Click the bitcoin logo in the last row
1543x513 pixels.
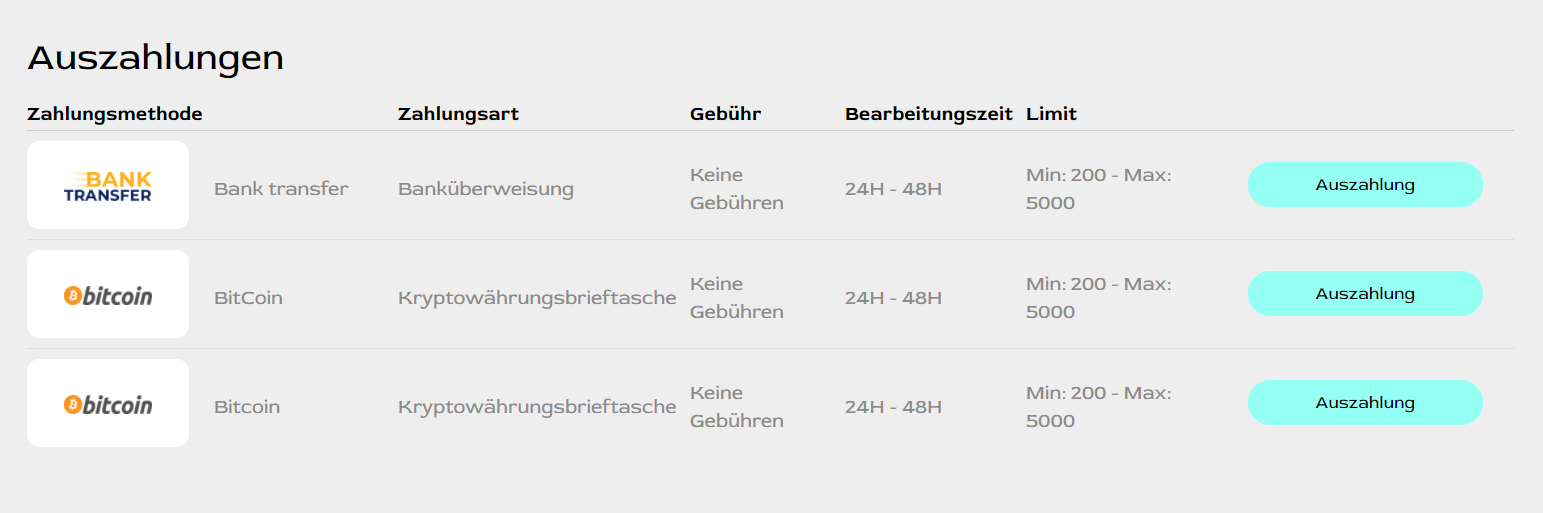[108, 403]
